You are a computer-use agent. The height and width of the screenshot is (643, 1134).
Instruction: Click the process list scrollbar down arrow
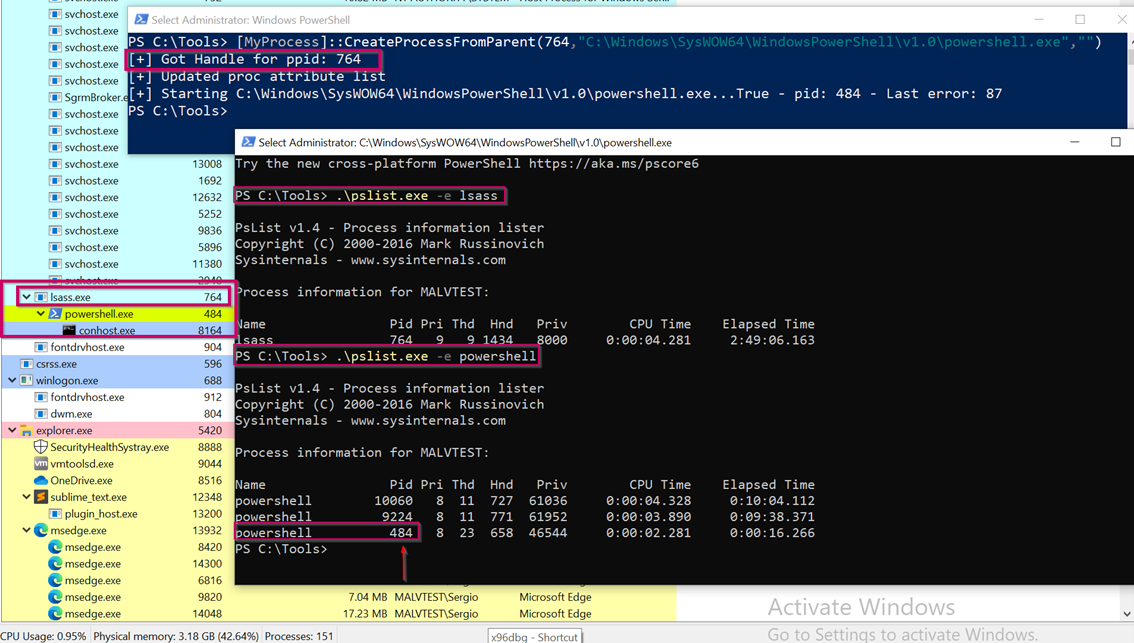click(x=1127, y=614)
